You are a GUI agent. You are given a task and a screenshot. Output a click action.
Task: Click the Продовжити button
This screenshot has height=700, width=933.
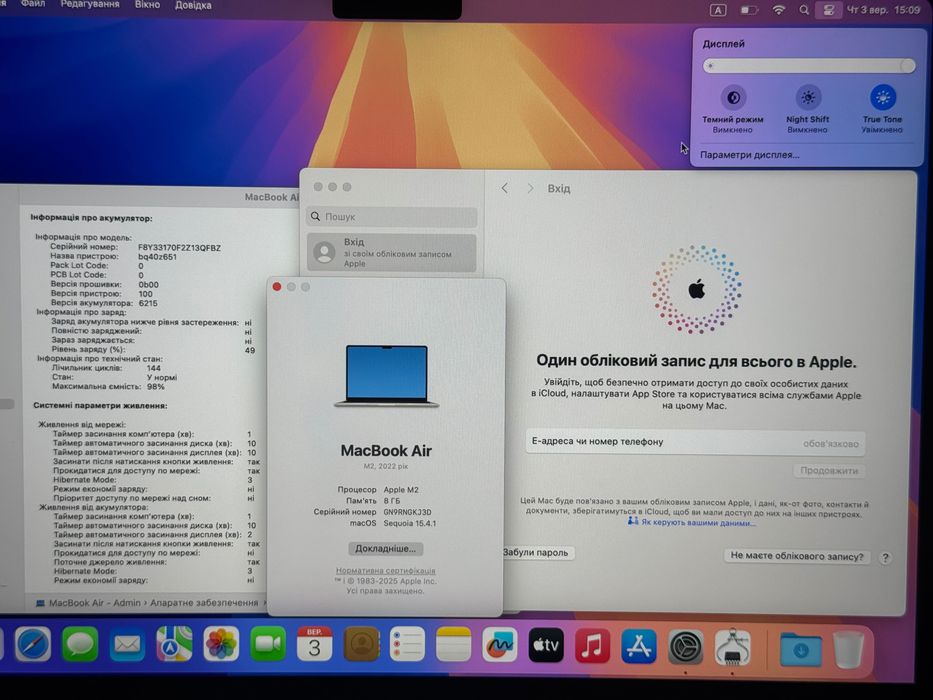pos(829,471)
